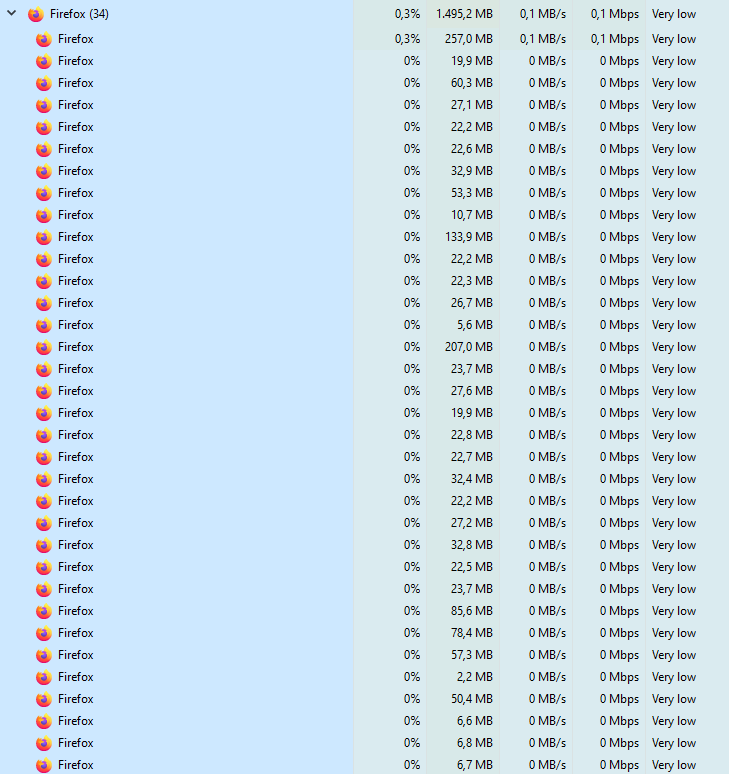The height and width of the screenshot is (774, 729).
Task: Select Firefox icon on the 207,0 MB row
Action: (44, 348)
